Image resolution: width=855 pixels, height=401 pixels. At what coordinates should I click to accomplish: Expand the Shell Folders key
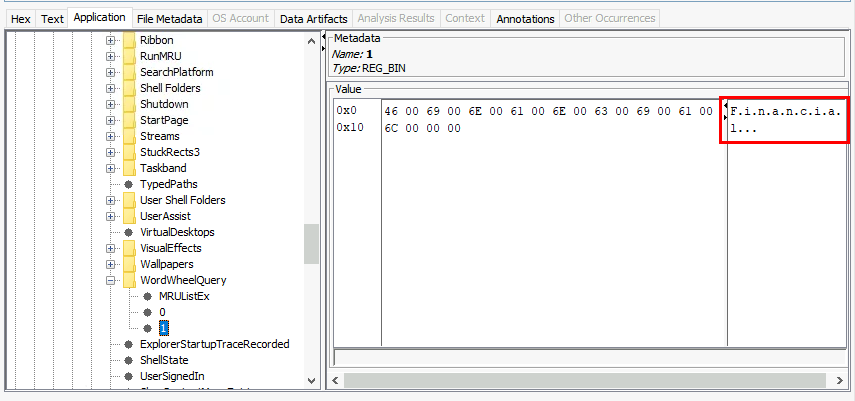[x=111, y=88]
